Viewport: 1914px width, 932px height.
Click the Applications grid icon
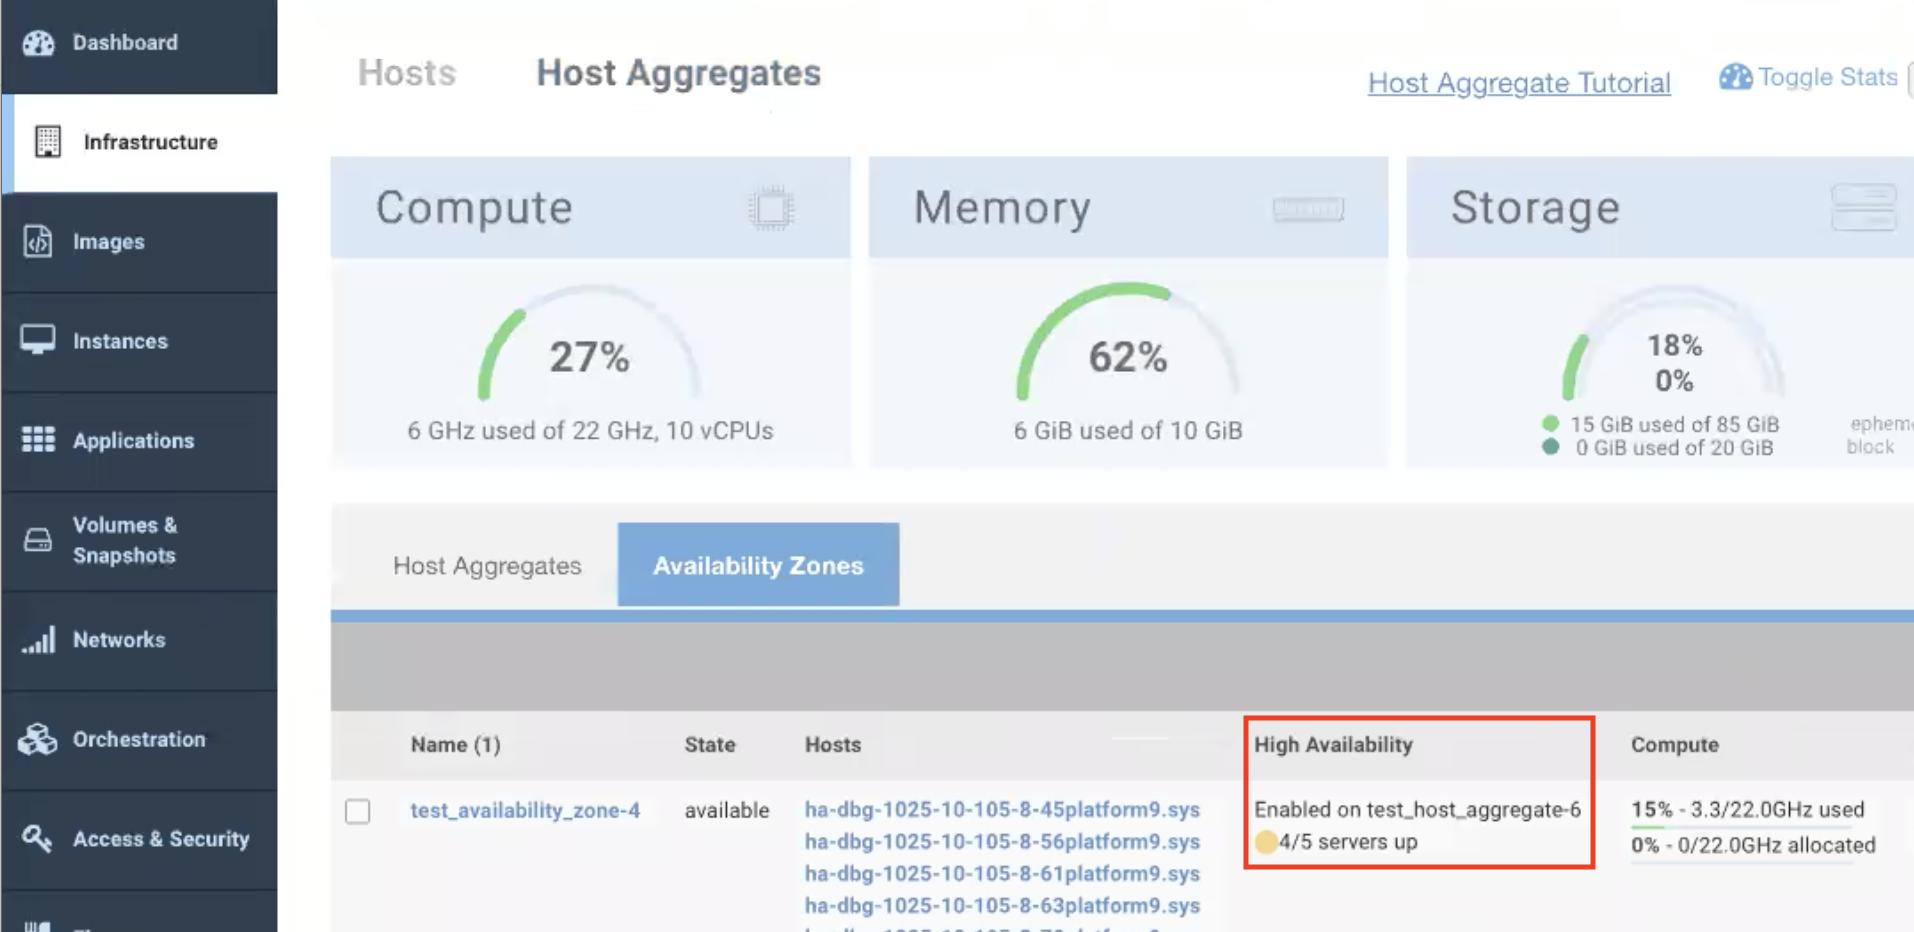[38, 440]
